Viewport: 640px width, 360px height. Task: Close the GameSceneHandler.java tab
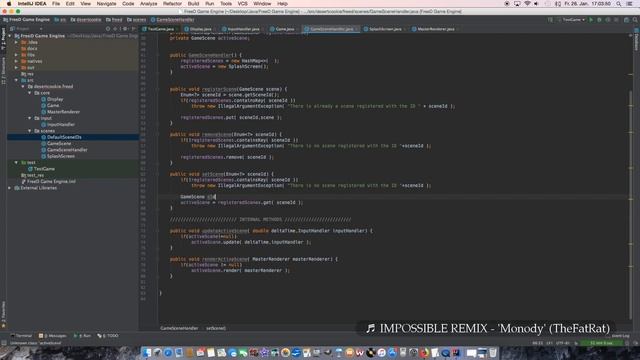pos(357,29)
